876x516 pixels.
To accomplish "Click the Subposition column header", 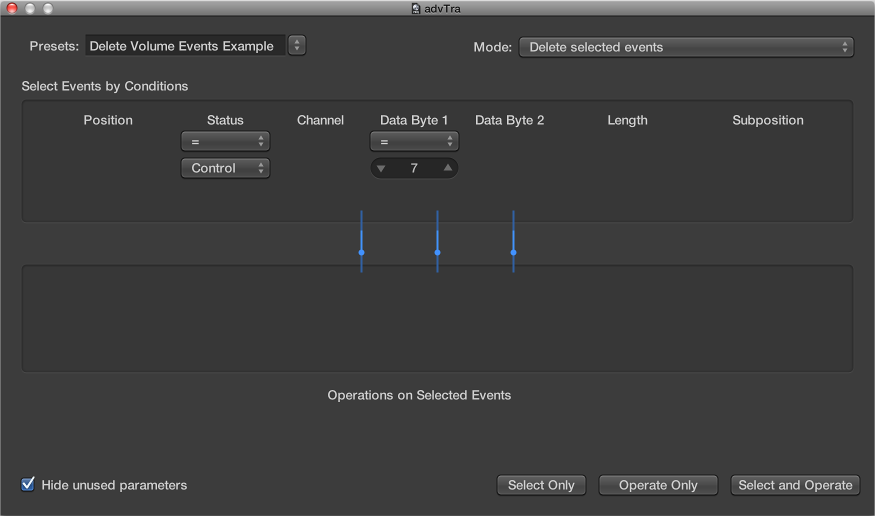I will coord(768,120).
